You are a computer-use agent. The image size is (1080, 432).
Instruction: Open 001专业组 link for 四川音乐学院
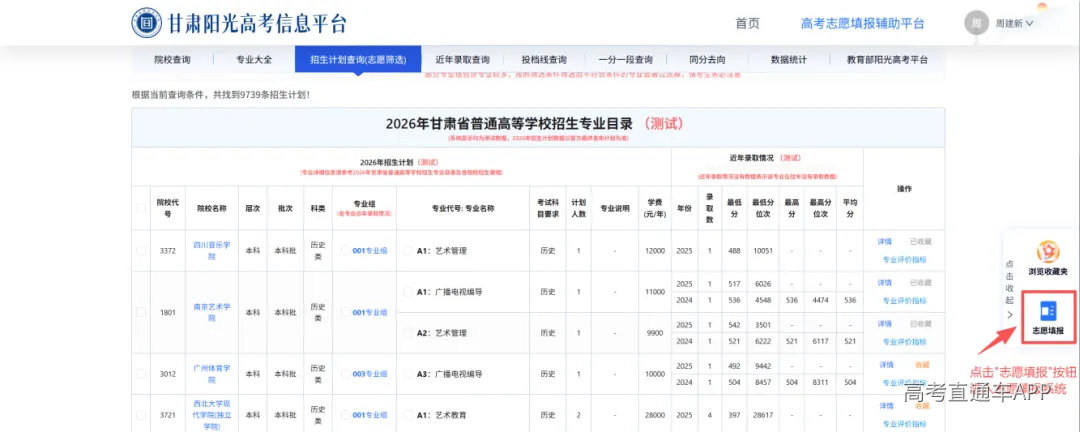[370, 251]
